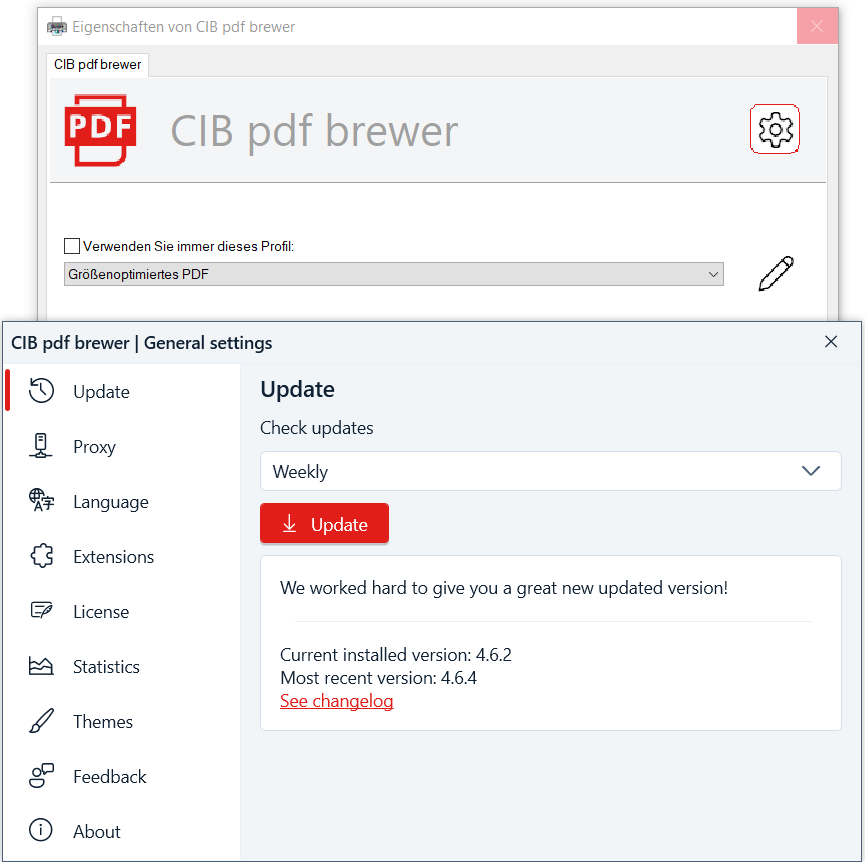The width and height of the screenshot is (865, 862).
Task: Click the Extensions puzzle icon in sidebar
Action: click(x=42, y=556)
